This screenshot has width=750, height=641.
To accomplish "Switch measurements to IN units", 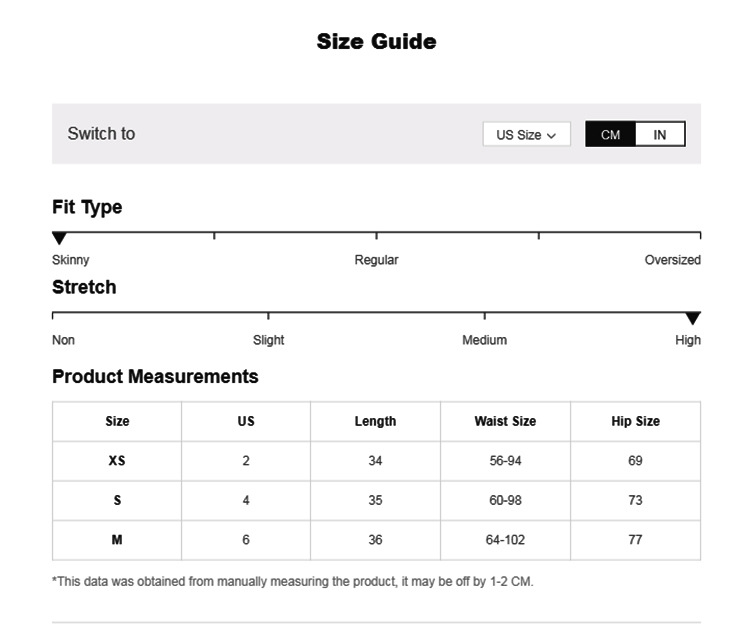I will coord(660,135).
